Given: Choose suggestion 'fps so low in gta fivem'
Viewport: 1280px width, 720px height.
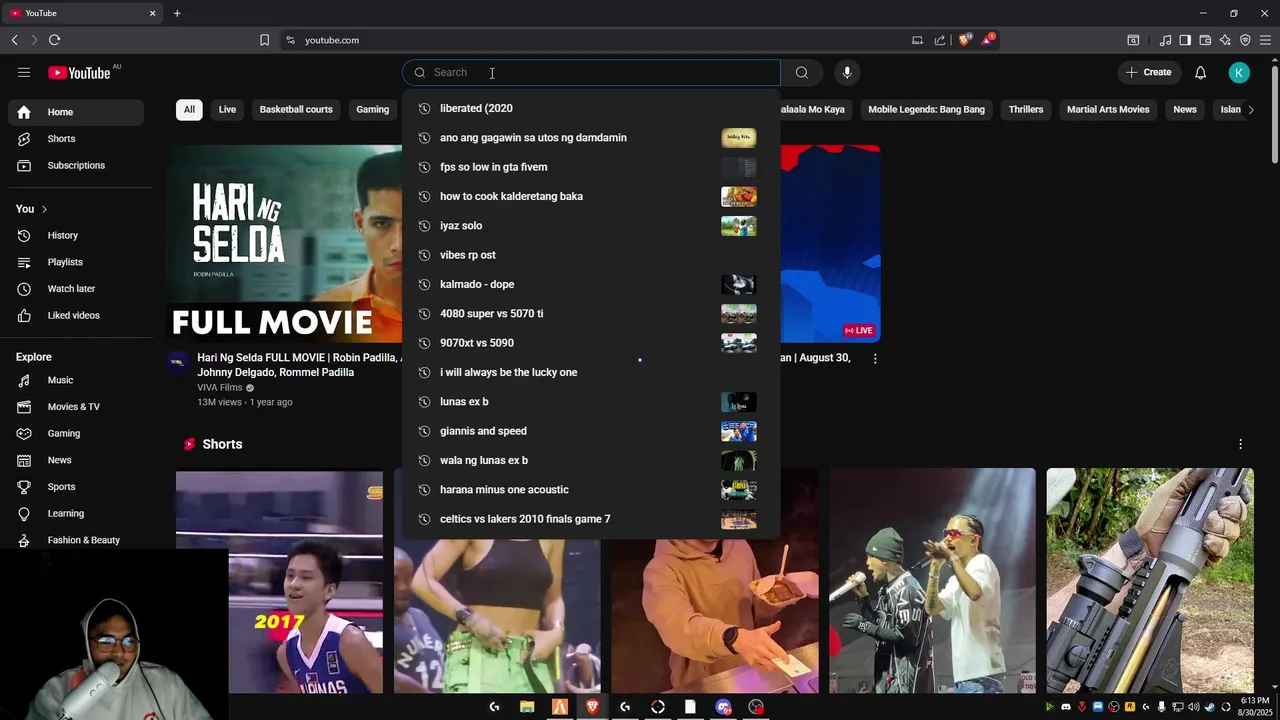Looking at the screenshot, I should point(591,167).
